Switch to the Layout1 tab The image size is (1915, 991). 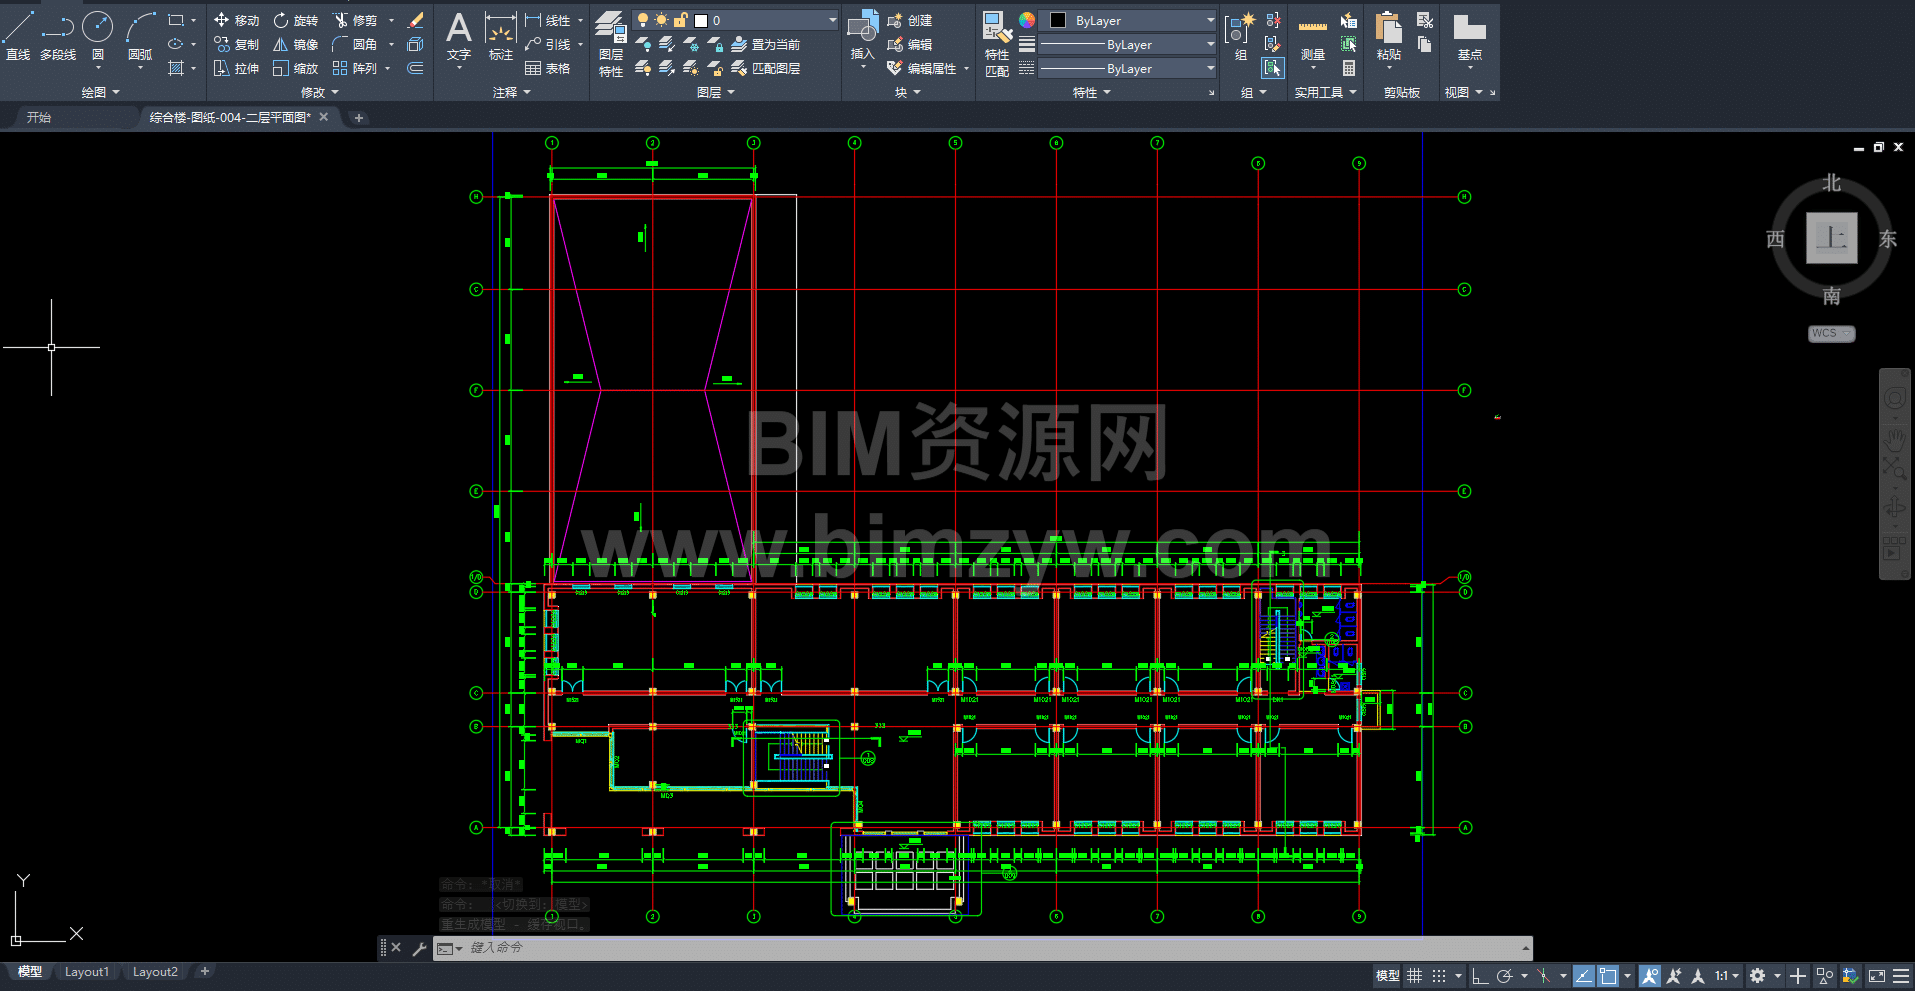tap(87, 972)
